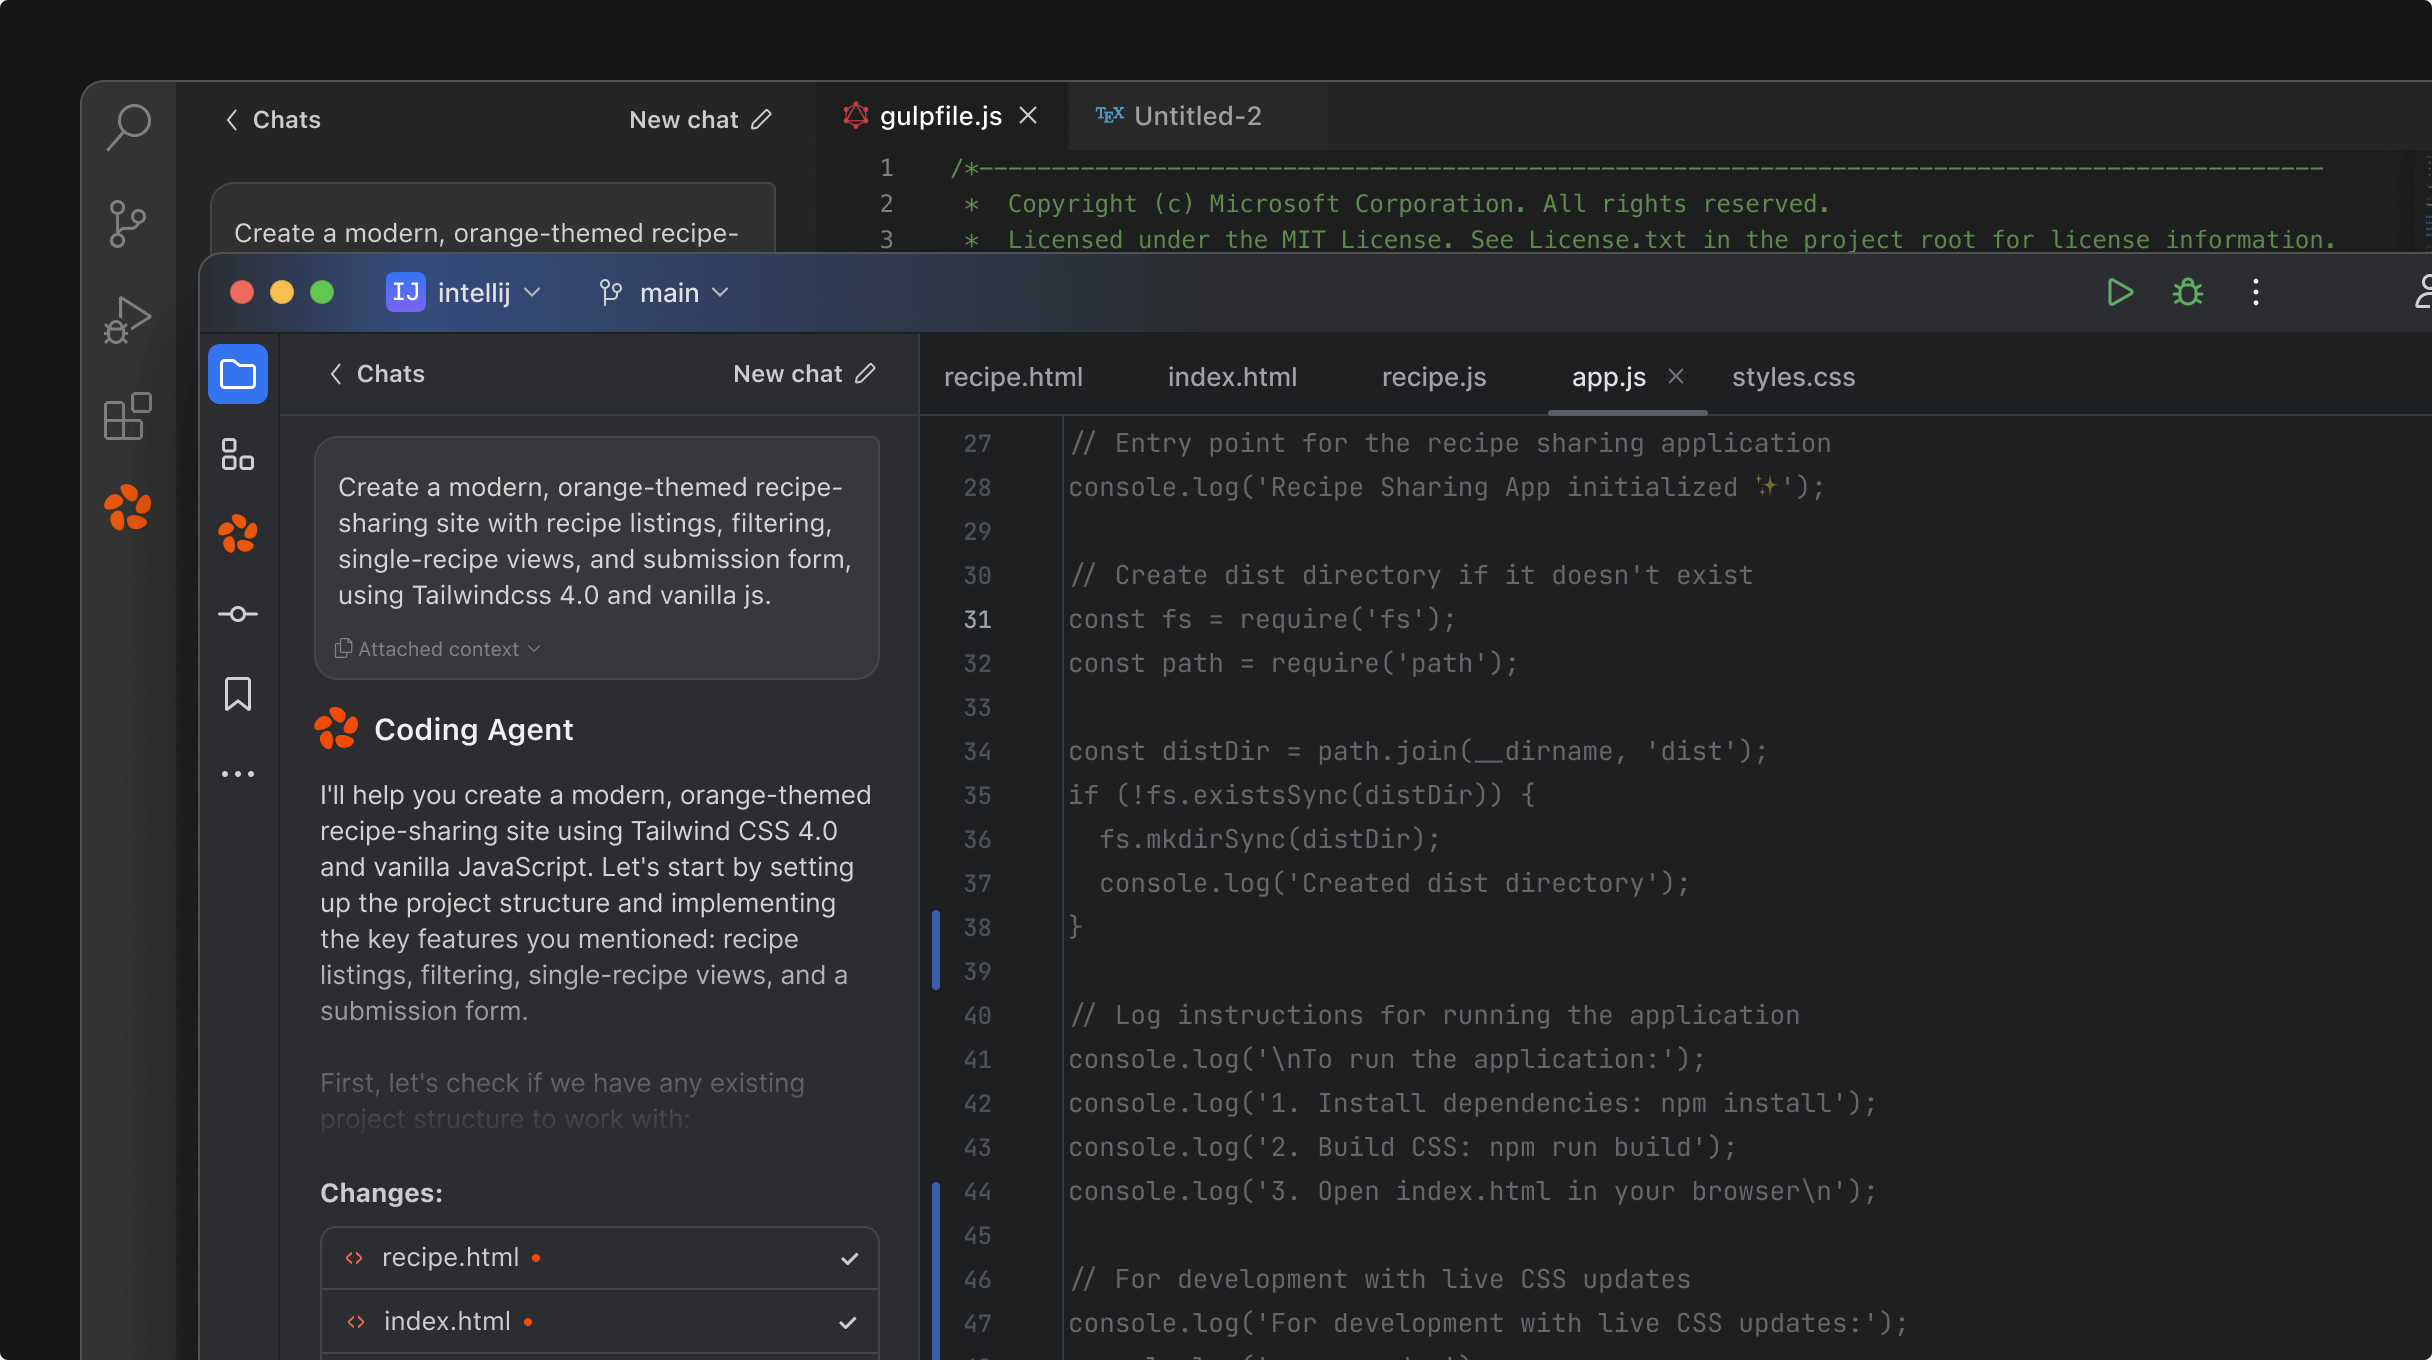The image size is (2432, 1360).
Task: Run the project with the green Run button
Action: point(2119,292)
